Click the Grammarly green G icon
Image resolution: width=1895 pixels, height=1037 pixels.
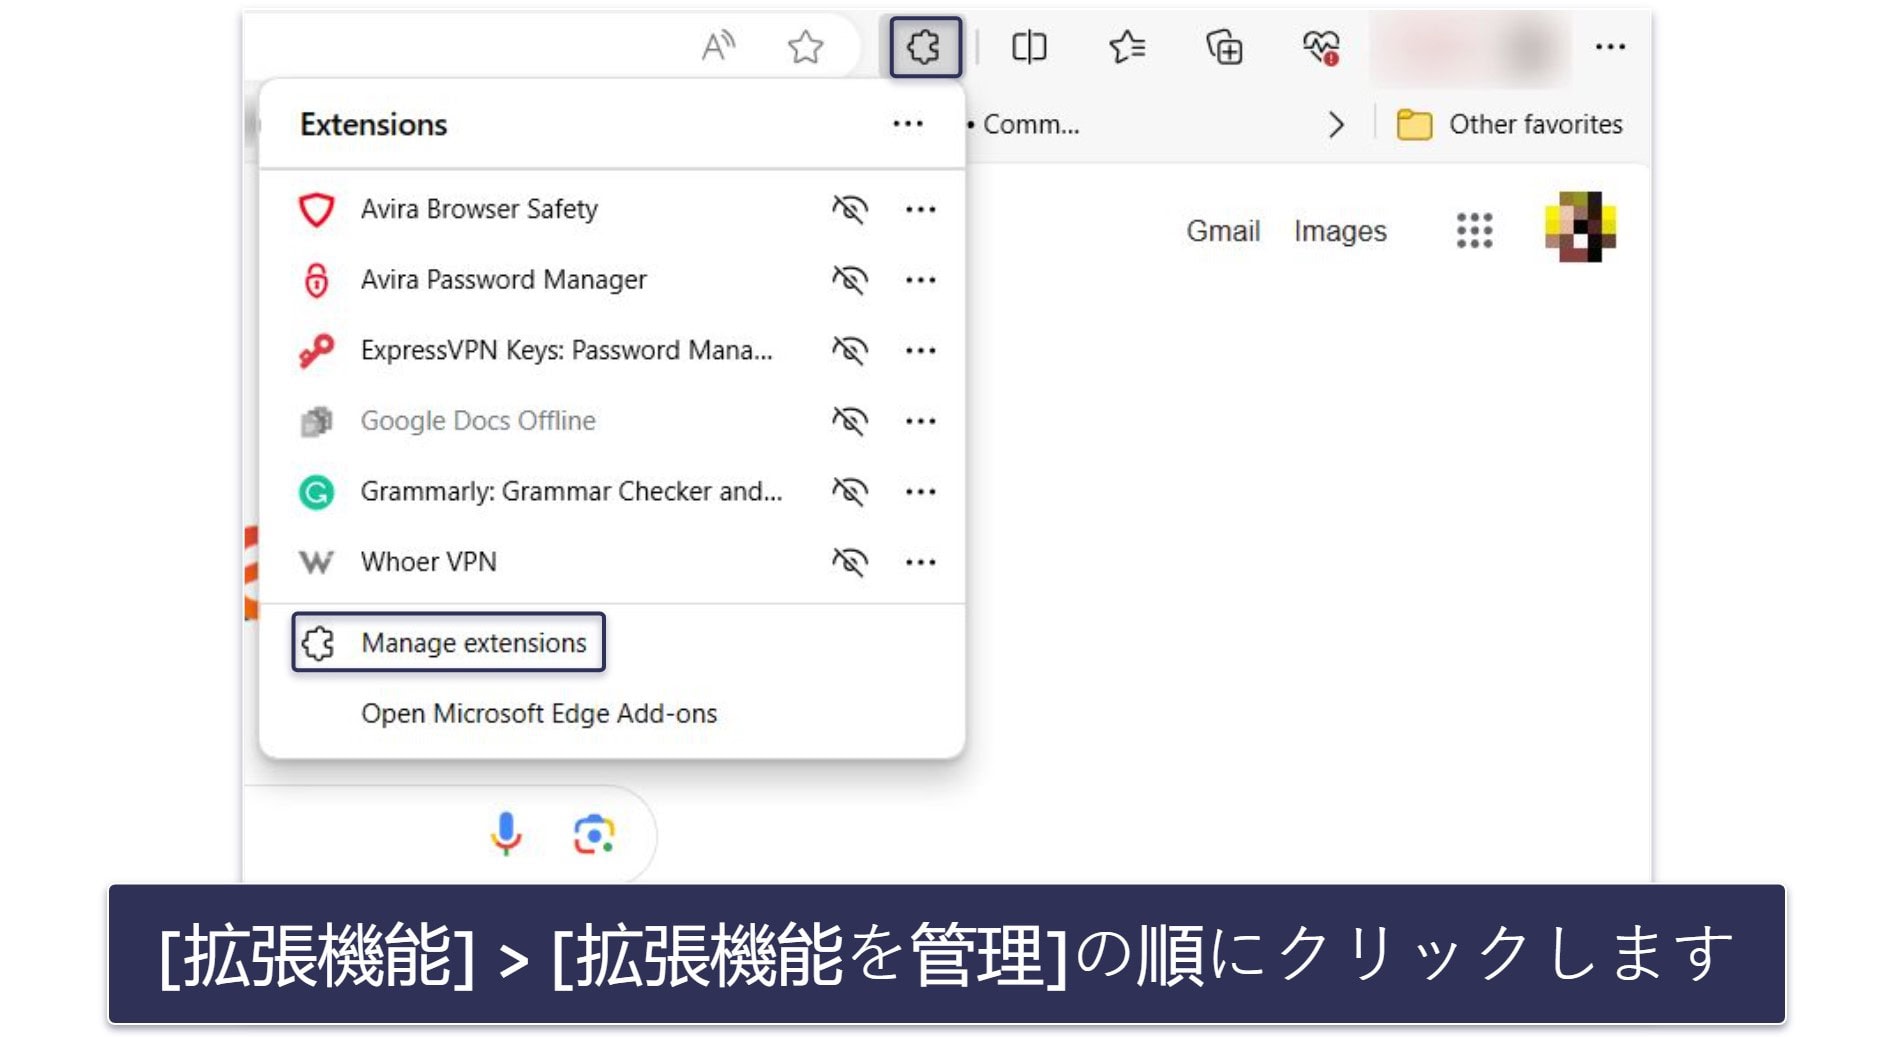[317, 491]
